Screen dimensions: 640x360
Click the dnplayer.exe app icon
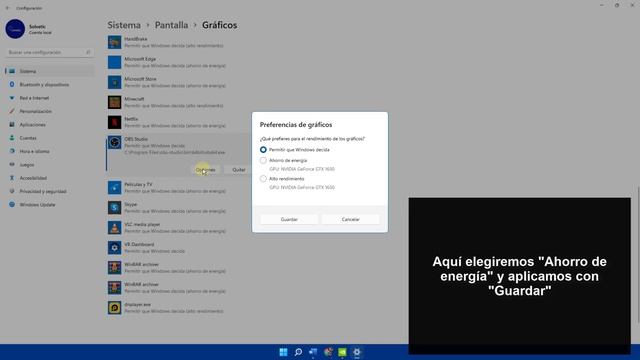click(x=114, y=307)
